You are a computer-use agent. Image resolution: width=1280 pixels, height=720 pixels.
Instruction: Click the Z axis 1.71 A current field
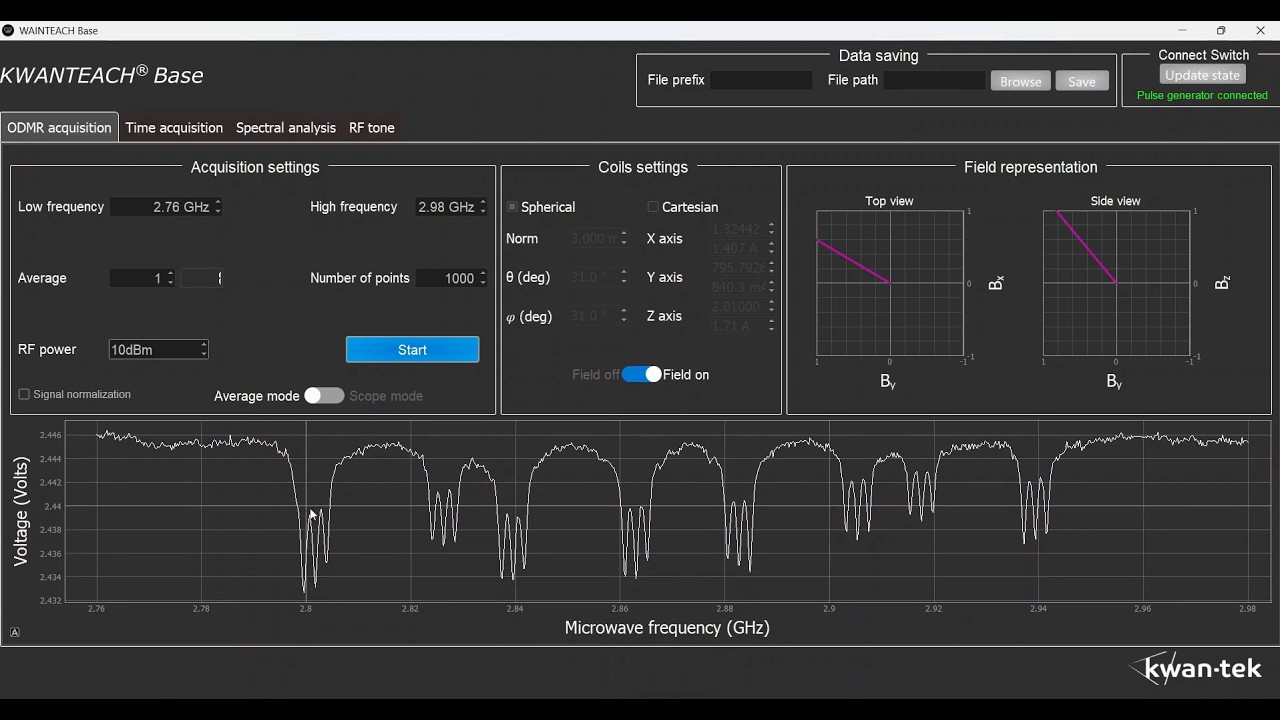pos(743,326)
